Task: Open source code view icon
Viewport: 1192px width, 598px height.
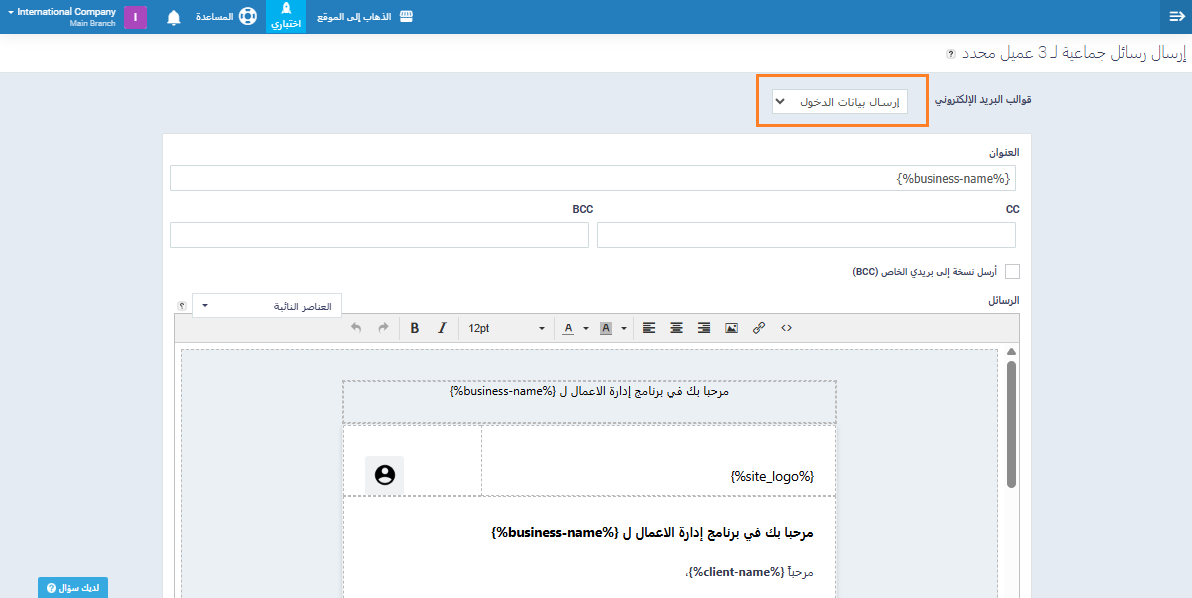Action: point(786,328)
